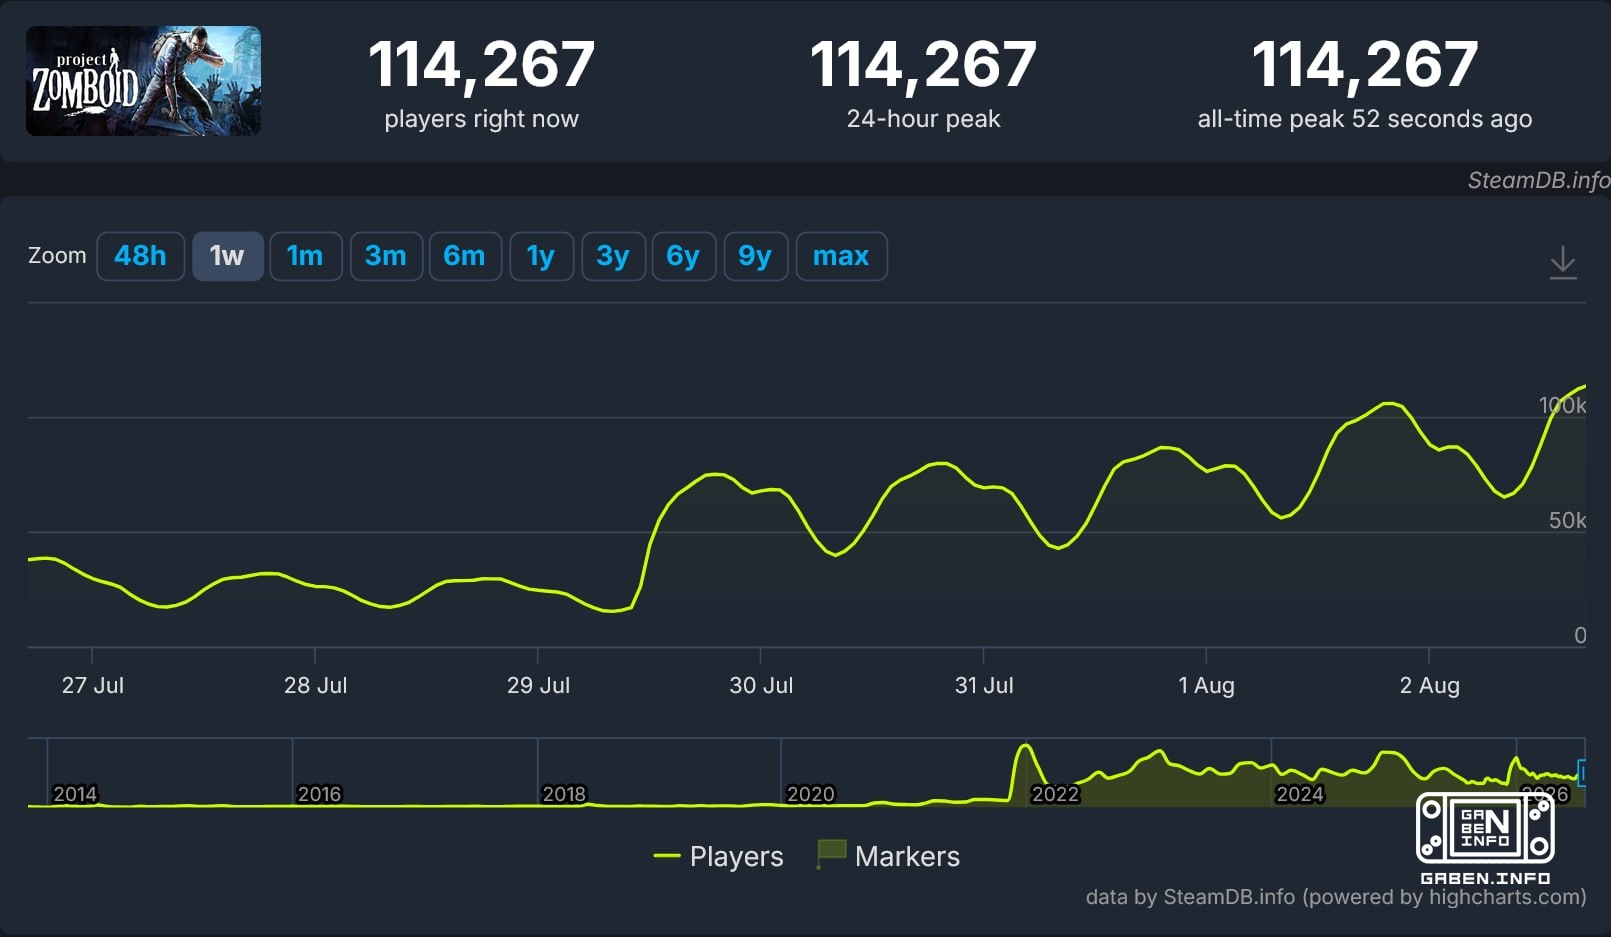Click the 'Zoom' label
This screenshot has width=1611, height=937.
(57, 256)
